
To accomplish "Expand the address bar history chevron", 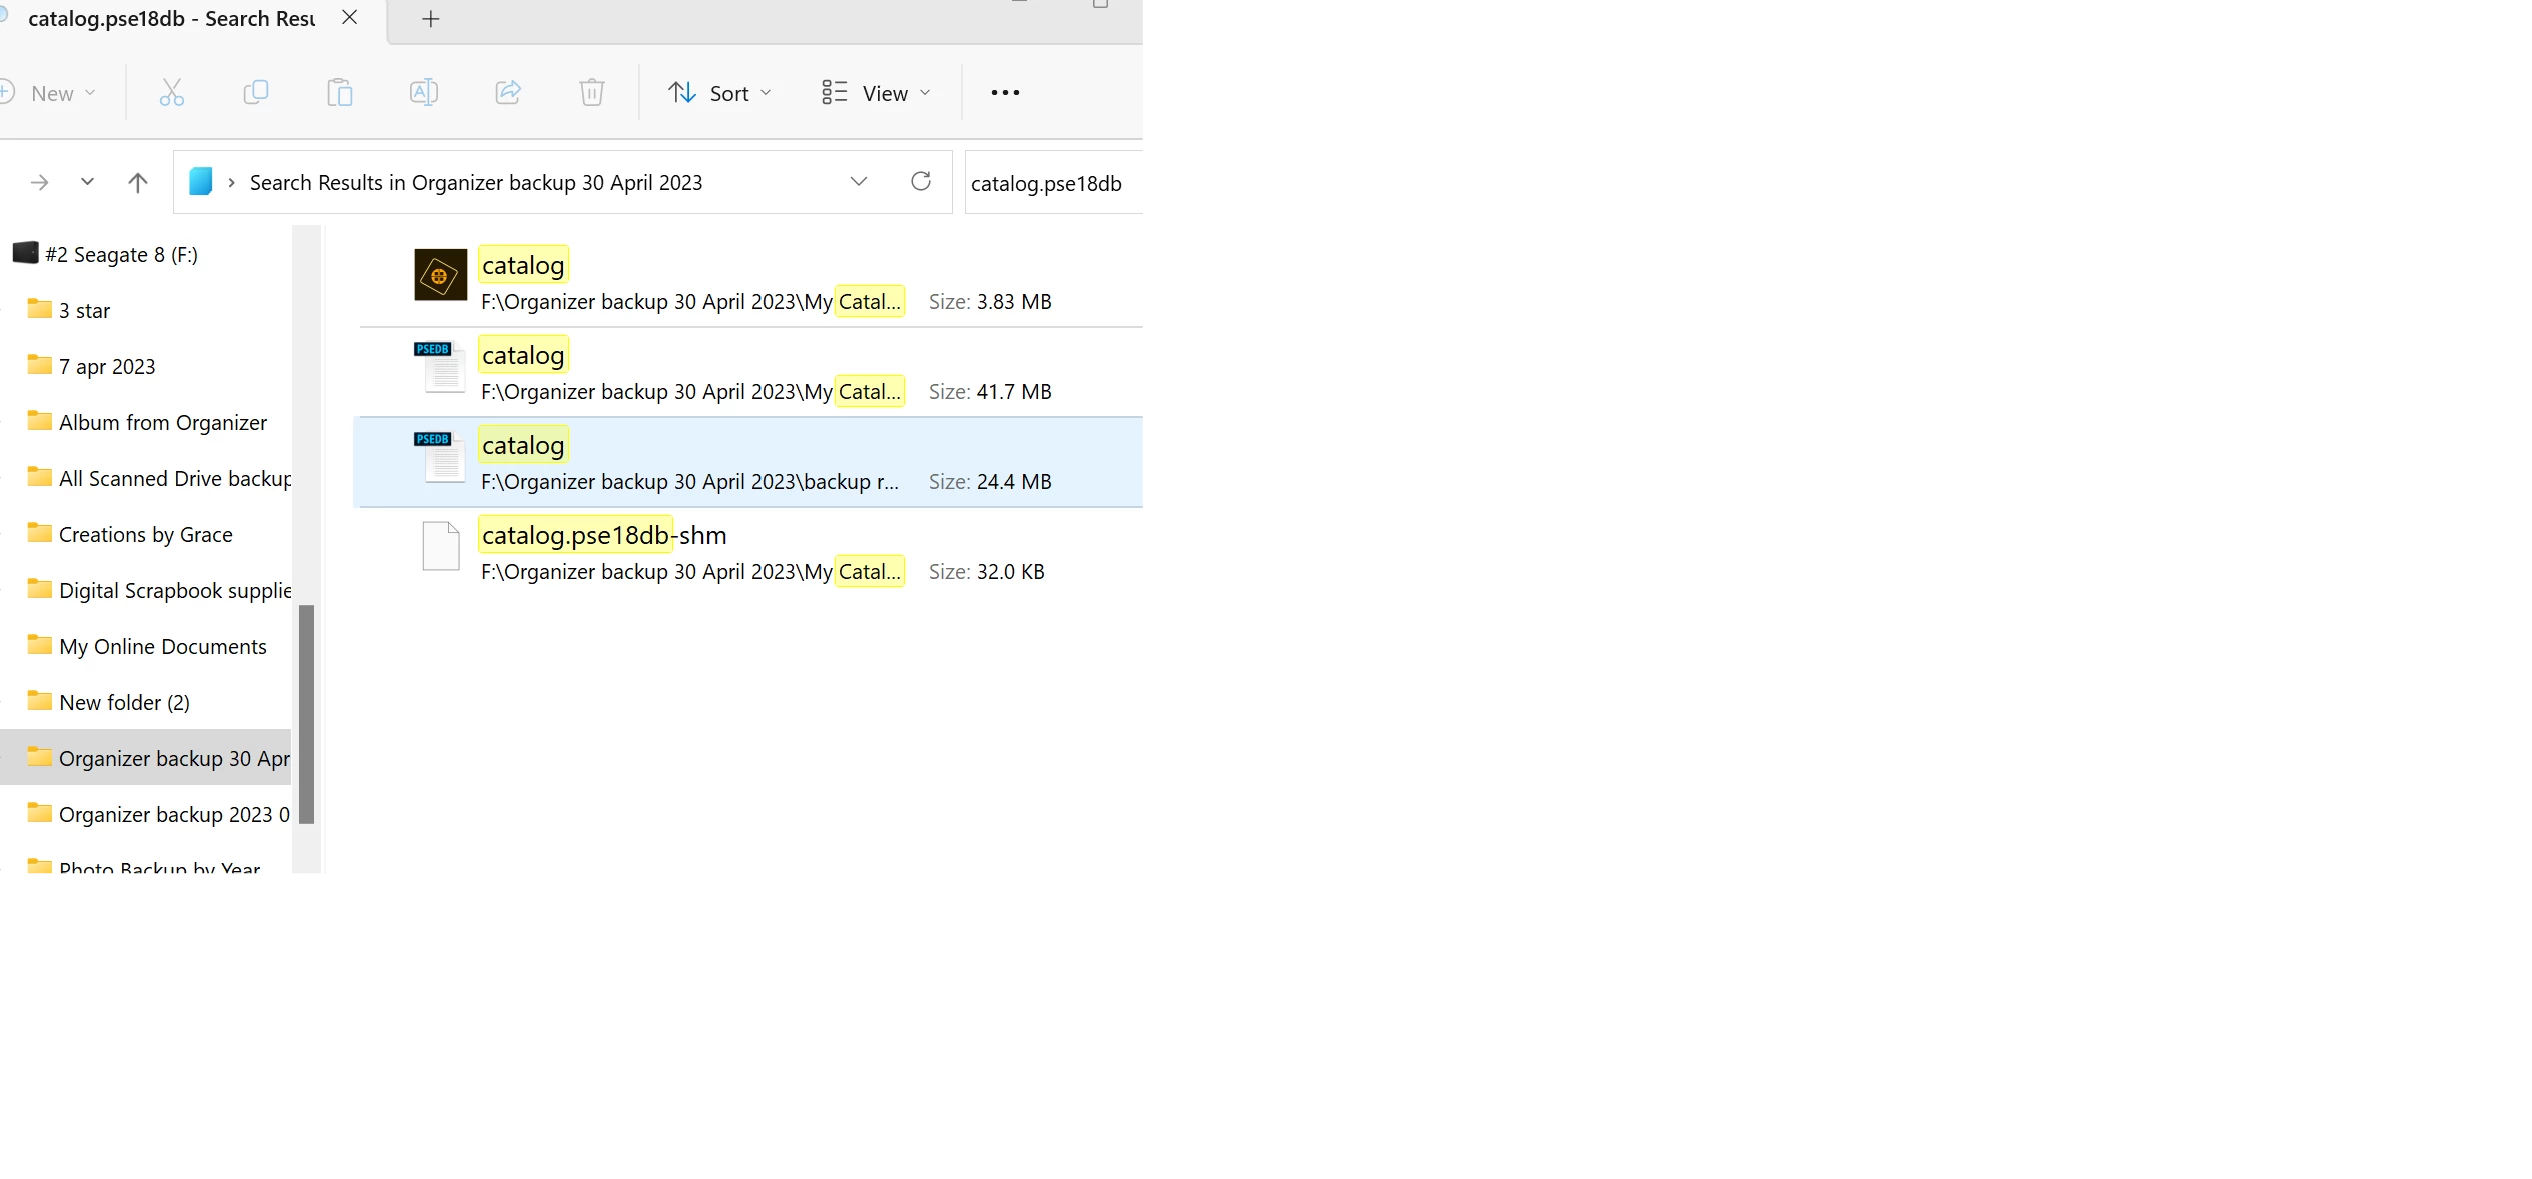I will pyautogui.click(x=859, y=181).
